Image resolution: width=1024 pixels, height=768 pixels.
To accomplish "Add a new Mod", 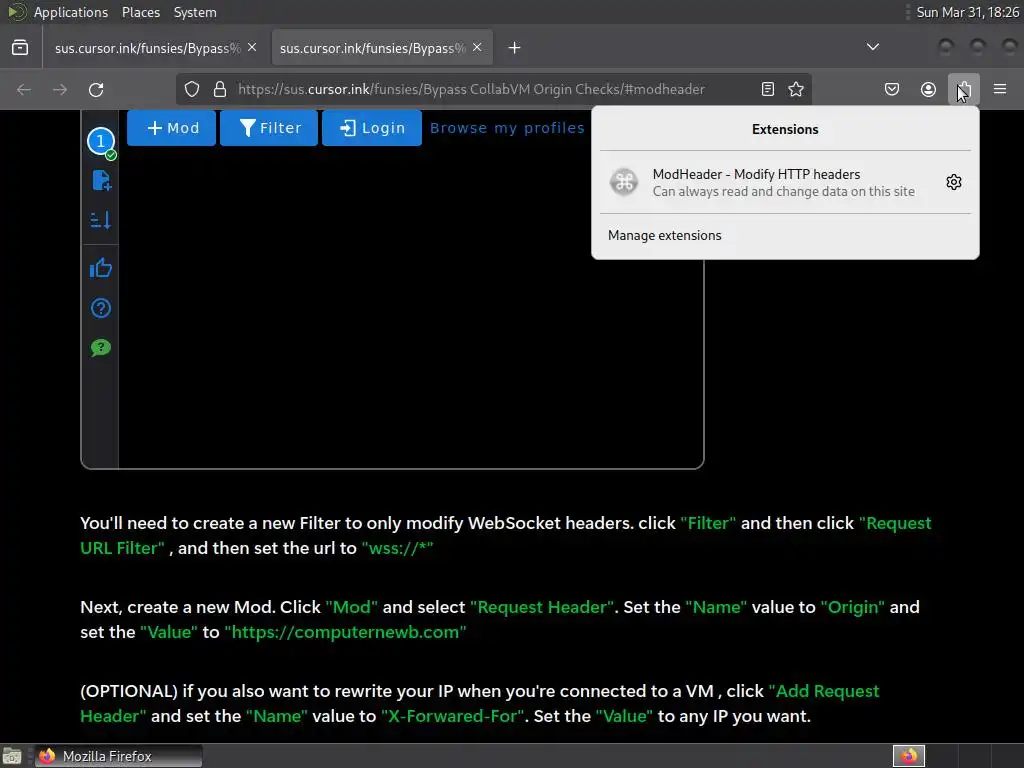I will point(171,128).
